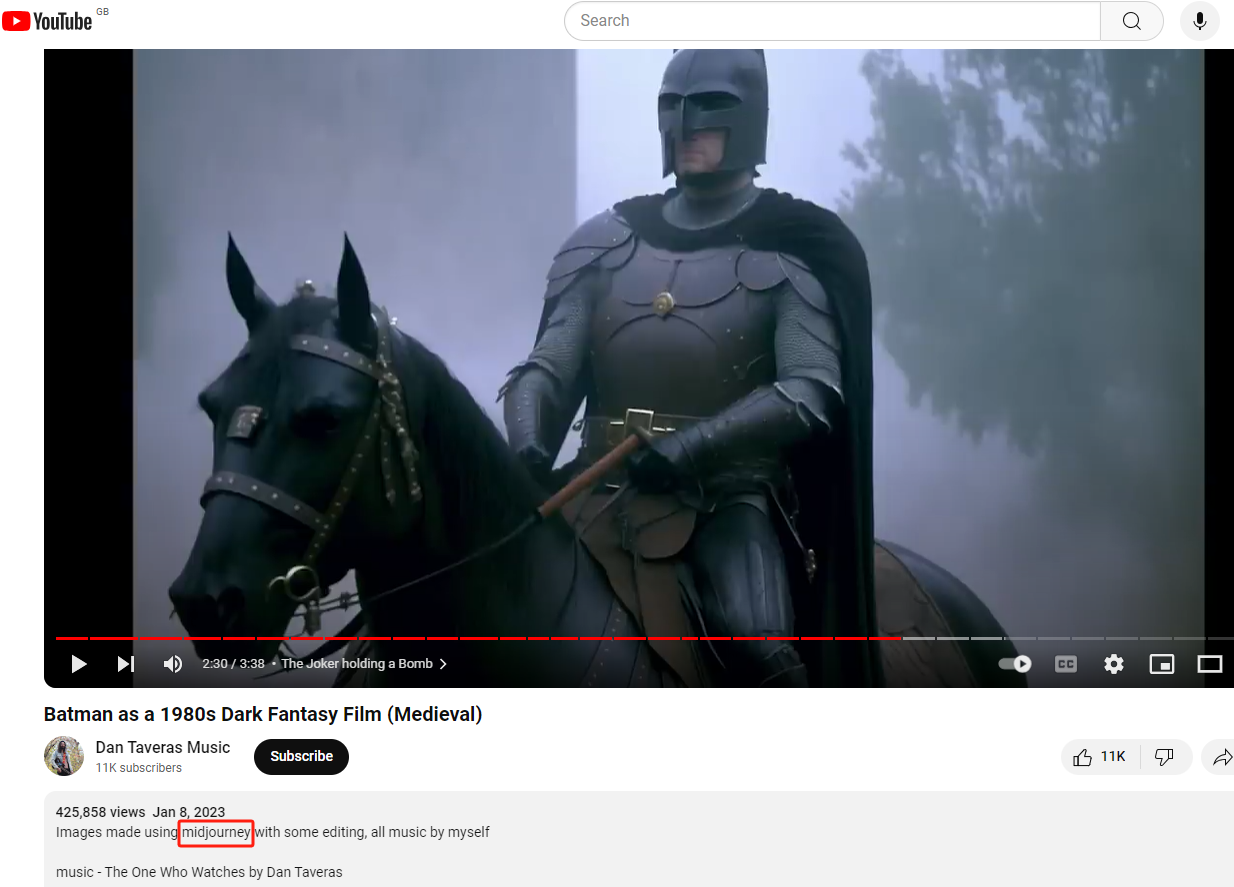
Task: Expand chapter 'The Joker holding a Bomb'
Action: click(x=364, y=664)
